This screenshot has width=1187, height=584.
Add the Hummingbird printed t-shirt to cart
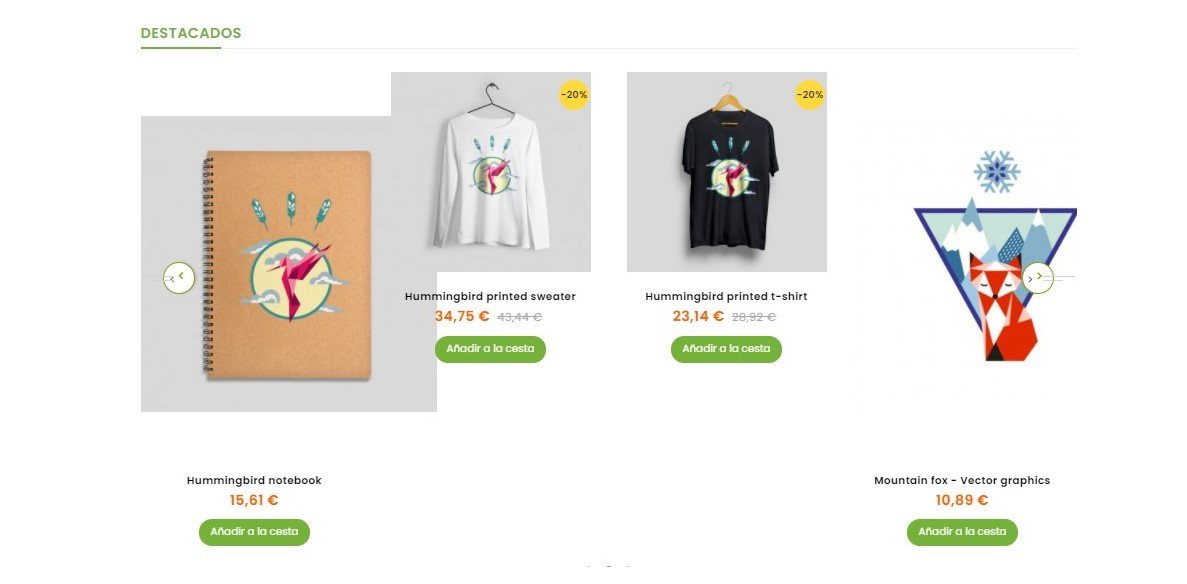coord(726,349)
